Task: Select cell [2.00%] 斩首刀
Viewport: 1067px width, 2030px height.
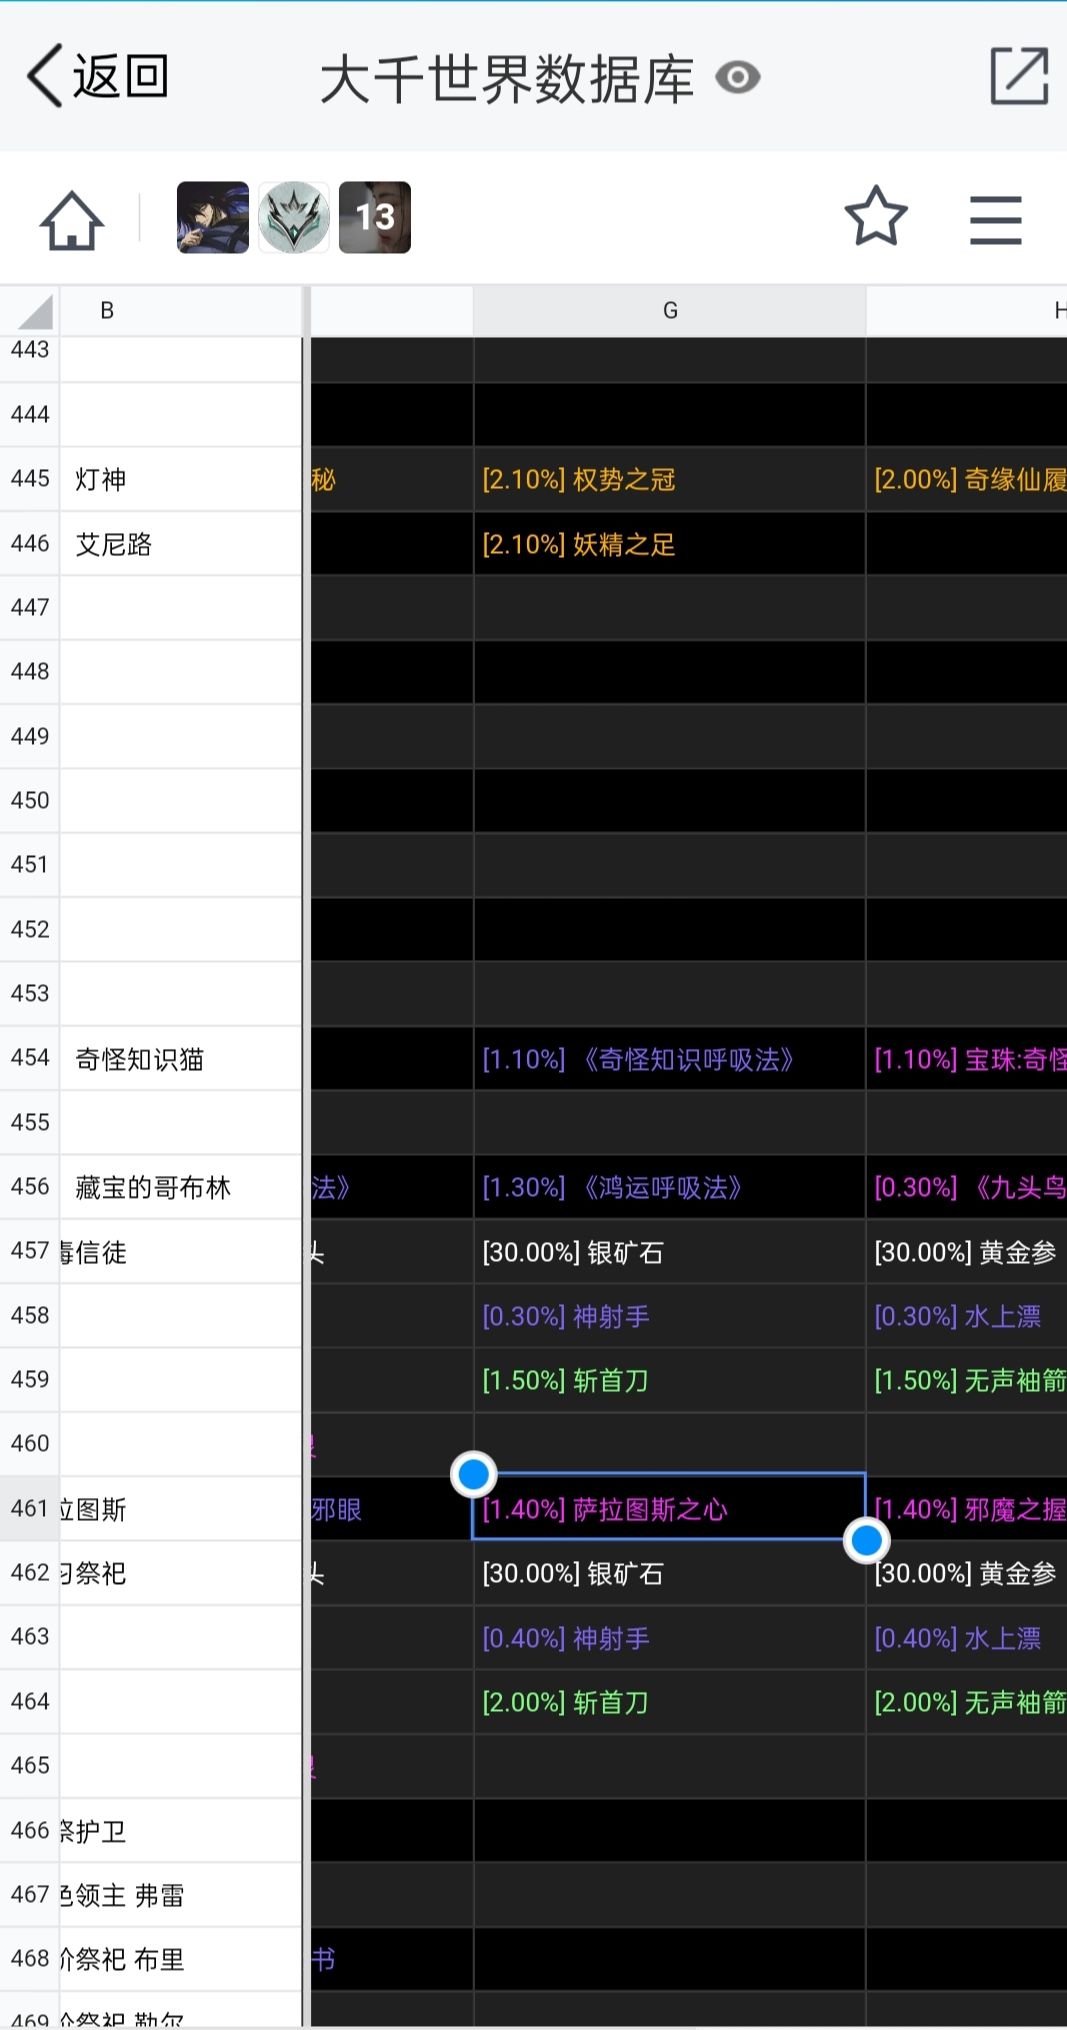Action: (x=669, y=1701)
